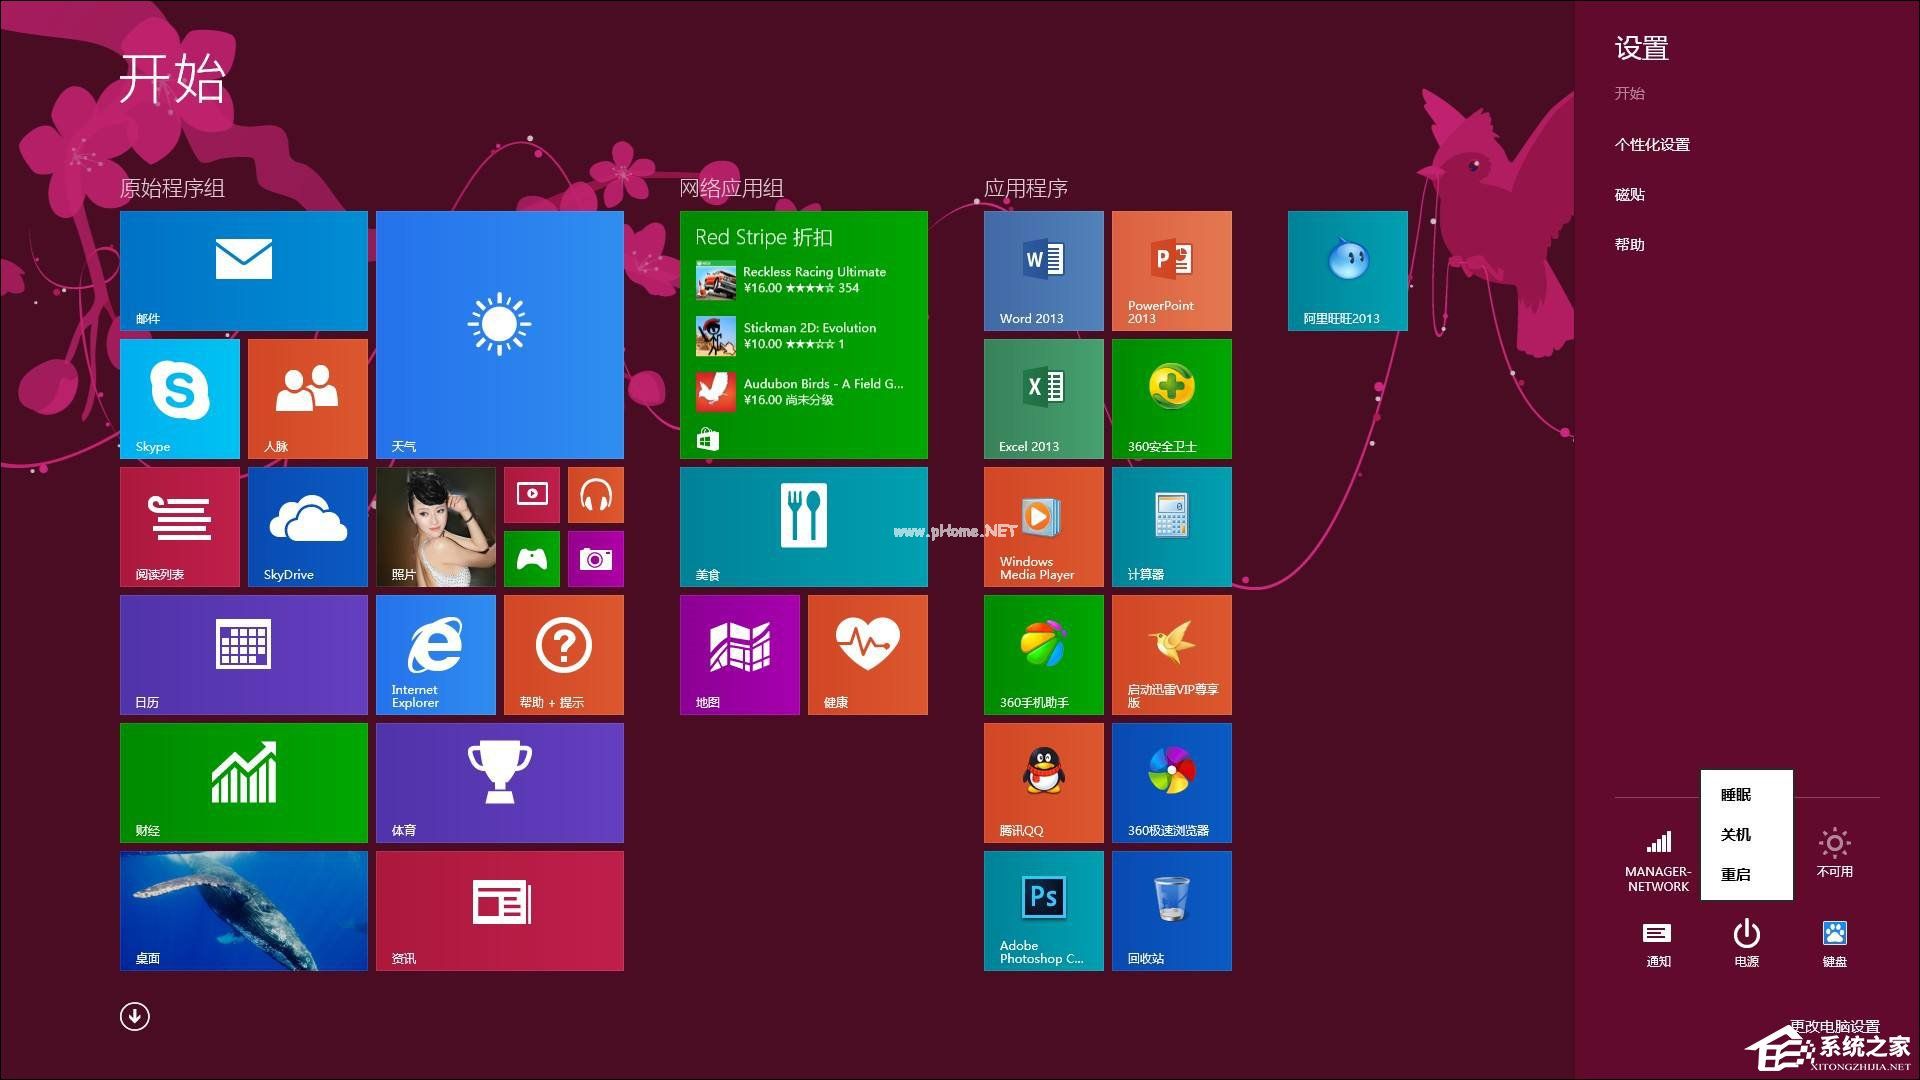
Task: Open Skype tile
Action: point(185,401)
